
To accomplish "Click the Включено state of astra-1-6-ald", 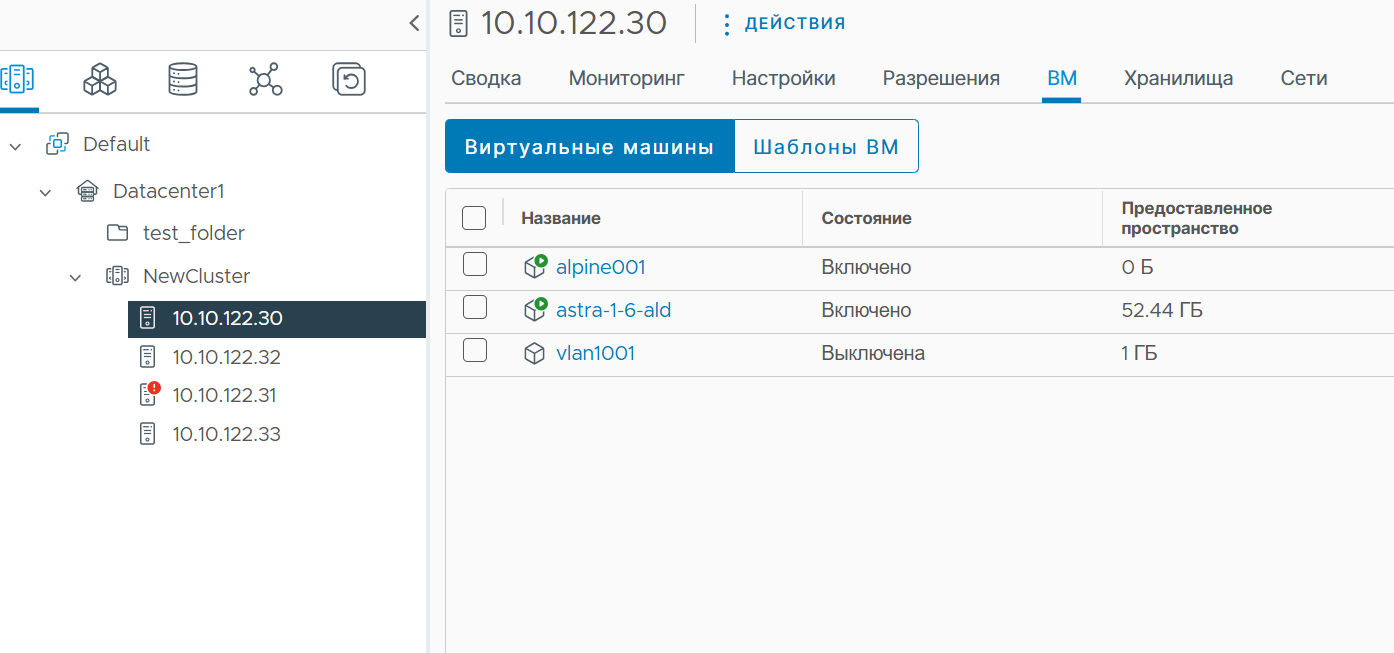I will (866, 310).
